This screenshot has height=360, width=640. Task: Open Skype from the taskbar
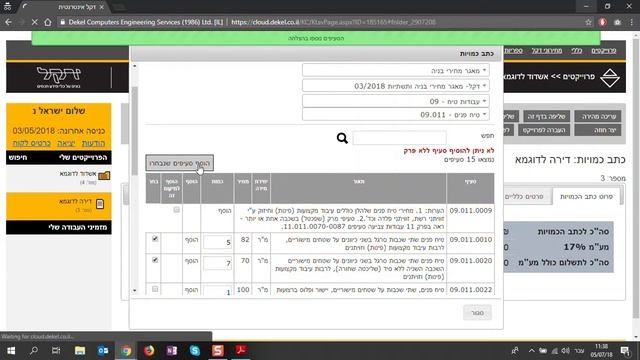pos(195,351)
